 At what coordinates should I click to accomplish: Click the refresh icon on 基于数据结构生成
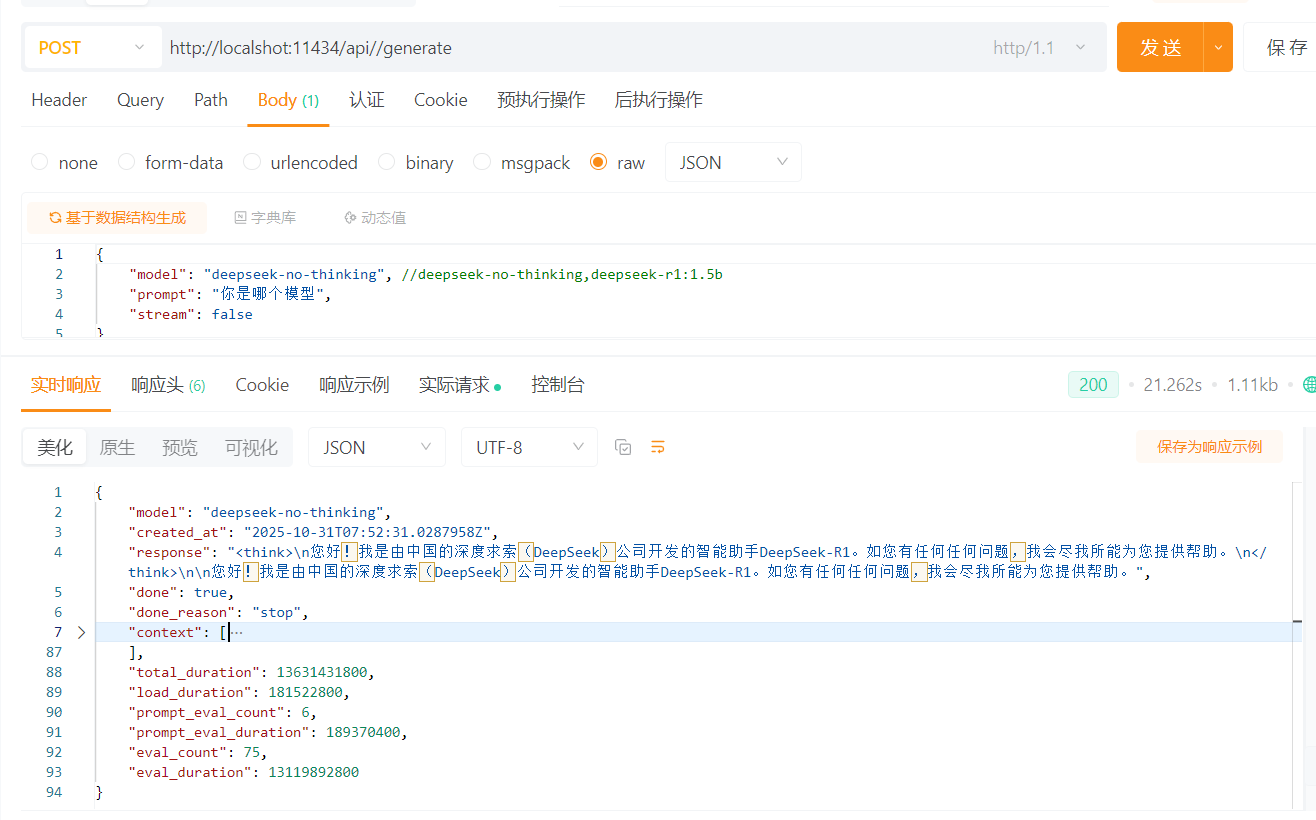55,217
